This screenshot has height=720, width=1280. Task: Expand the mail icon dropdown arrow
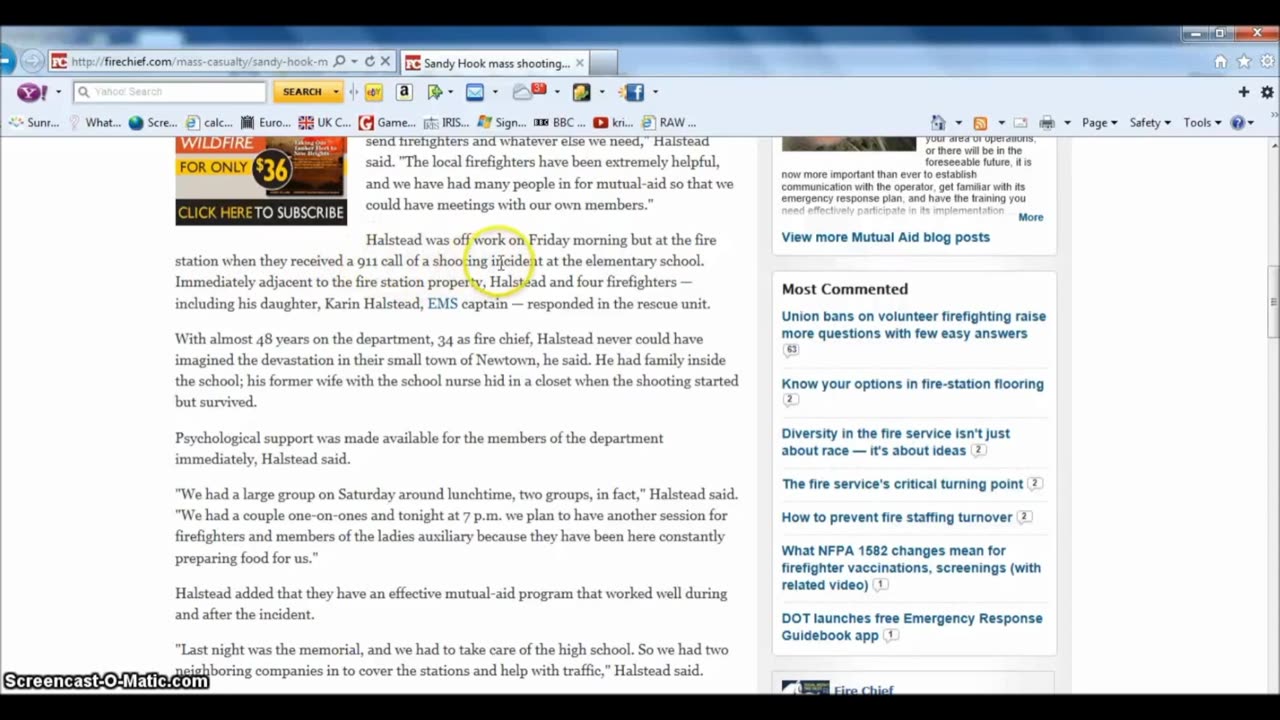click(x=494, y=92)
